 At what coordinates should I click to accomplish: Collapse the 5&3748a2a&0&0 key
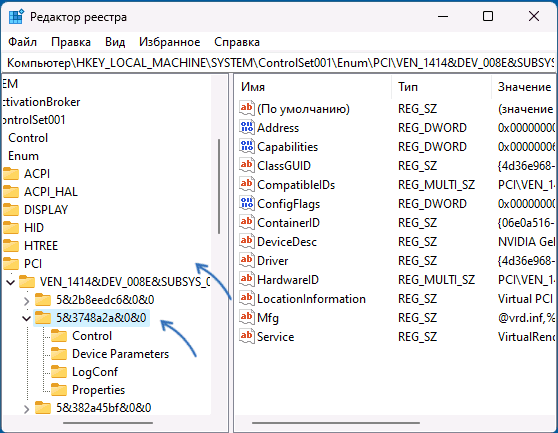[27, 318]
